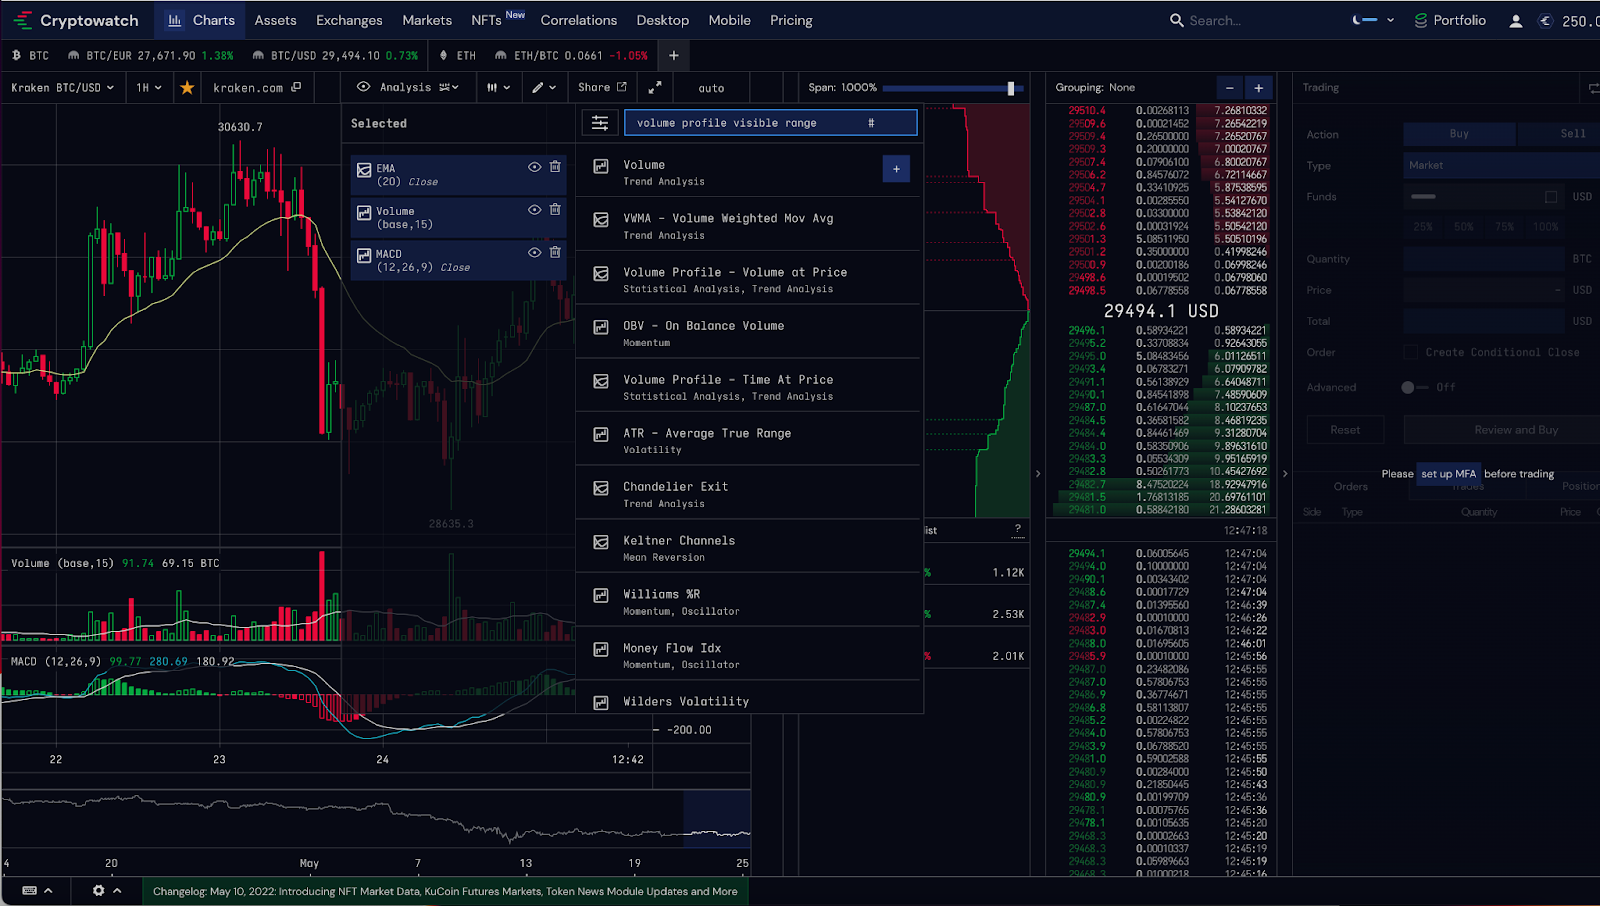Viewport: 1600px width, 906px height.
Task: Adjust the Funds amount slider
Action: 1423,197
